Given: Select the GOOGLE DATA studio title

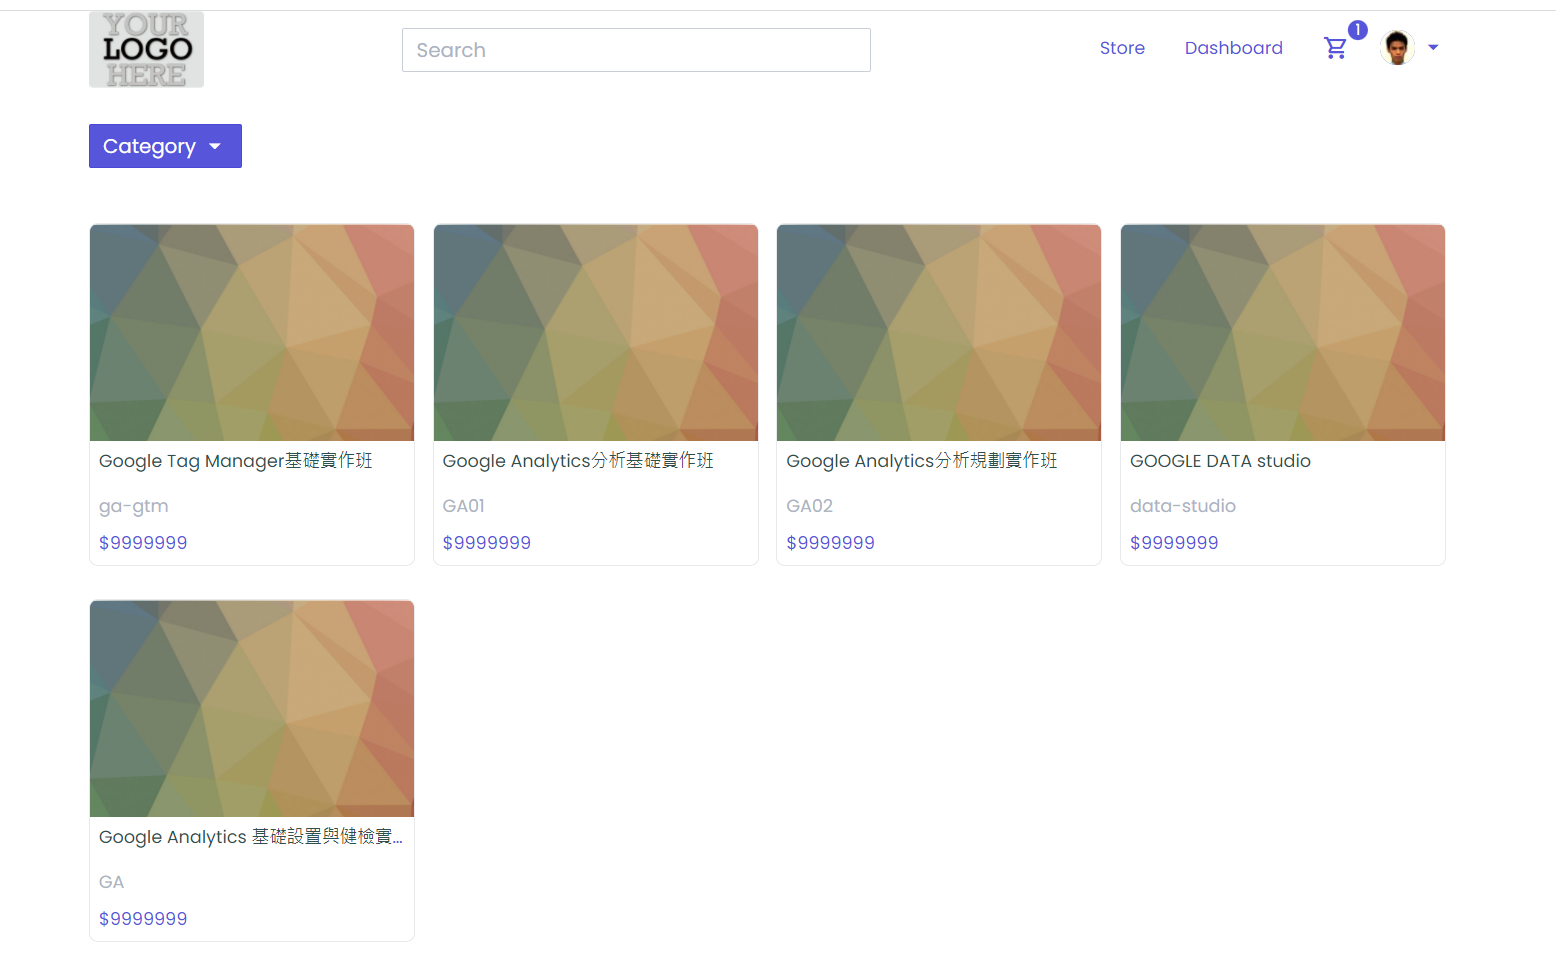Looking at the screenshot, I should click(x=1220, y=461).
